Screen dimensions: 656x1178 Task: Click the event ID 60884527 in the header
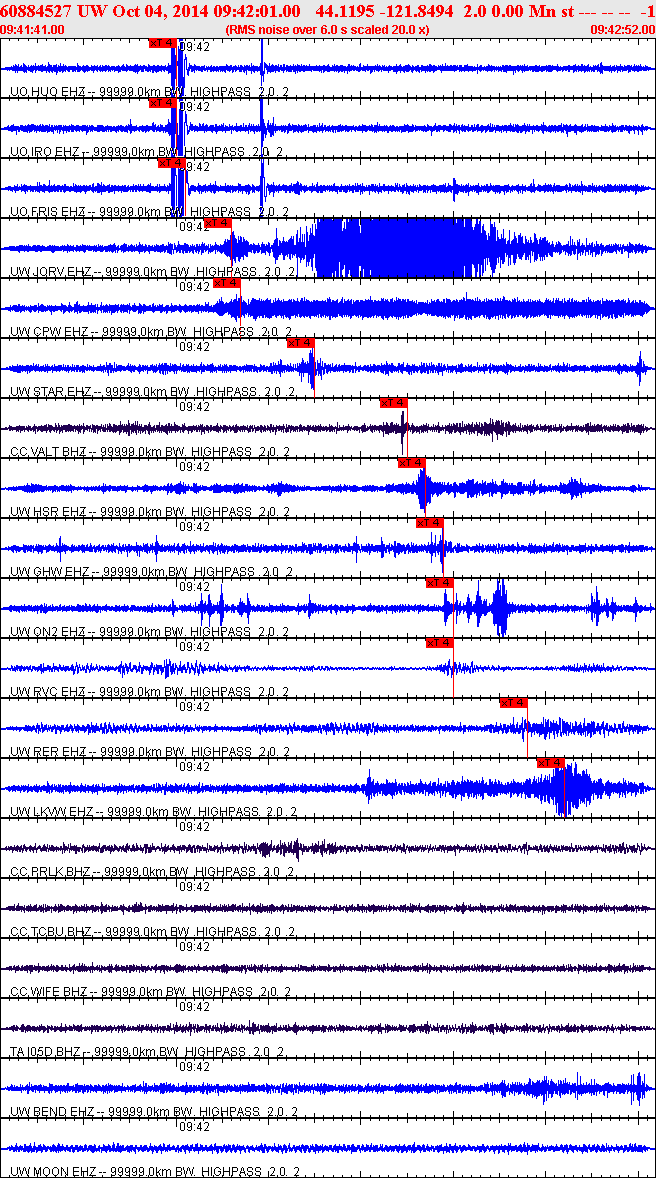pos(37,11)
